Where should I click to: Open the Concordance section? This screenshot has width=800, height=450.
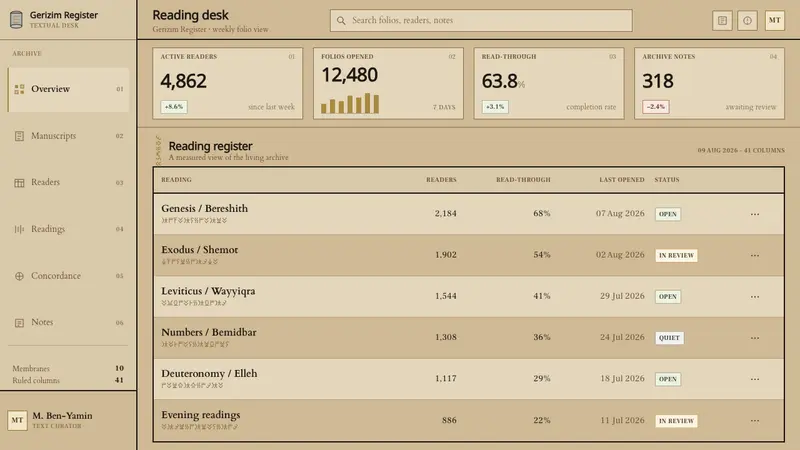pyautogui.click(x=68, y=276)
